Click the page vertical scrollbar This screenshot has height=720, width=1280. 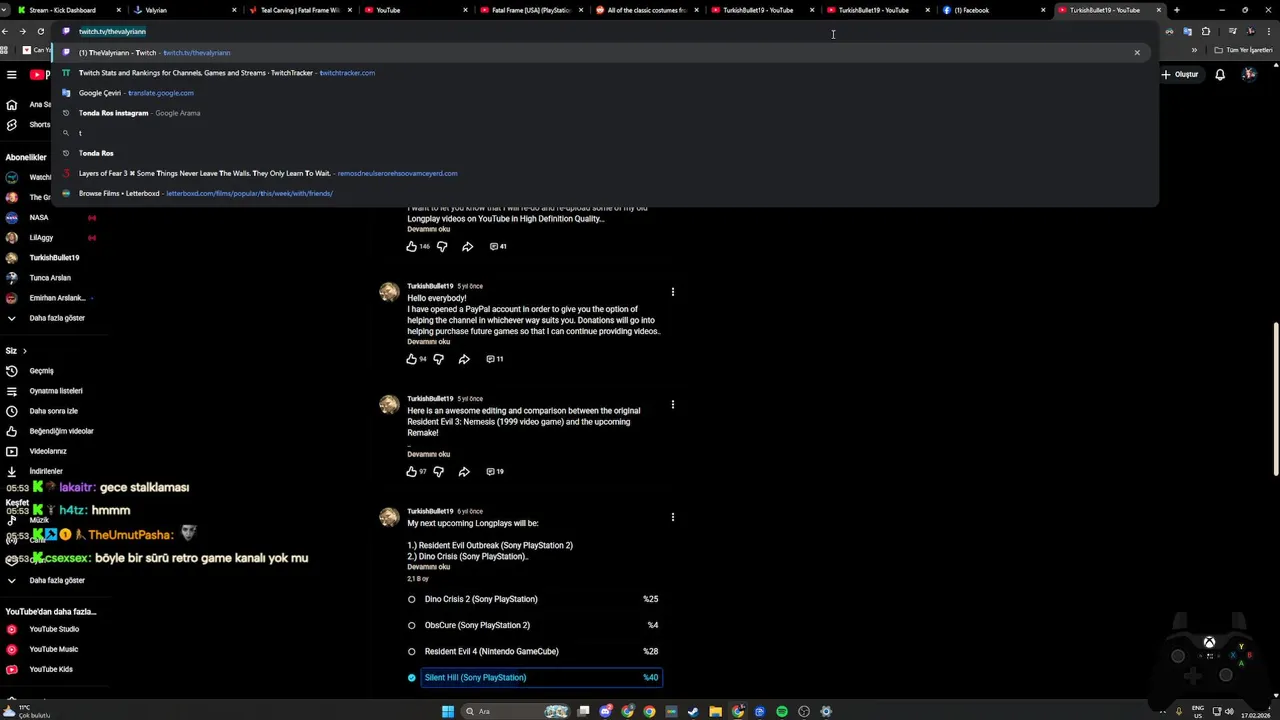(x=1275, y=400)
